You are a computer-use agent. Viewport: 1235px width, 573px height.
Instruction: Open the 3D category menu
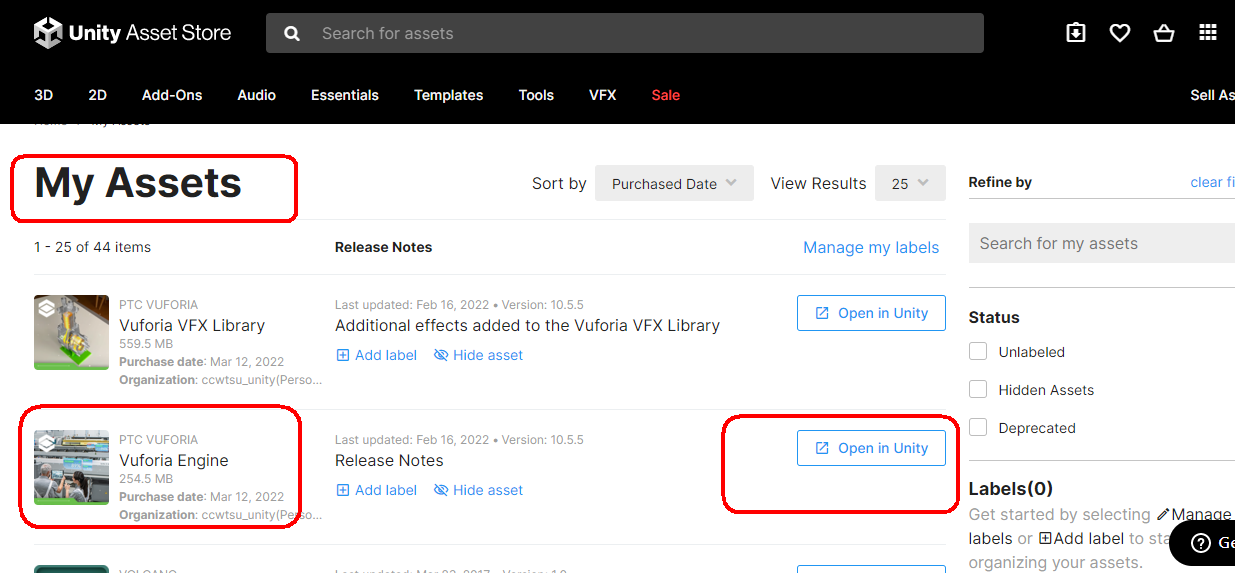click(43, 95)
